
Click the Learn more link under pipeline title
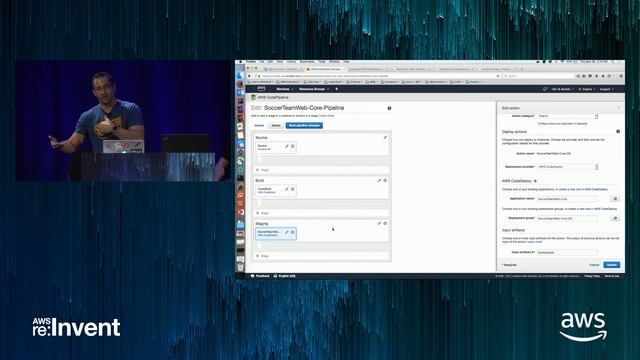(x=327, y=116)
